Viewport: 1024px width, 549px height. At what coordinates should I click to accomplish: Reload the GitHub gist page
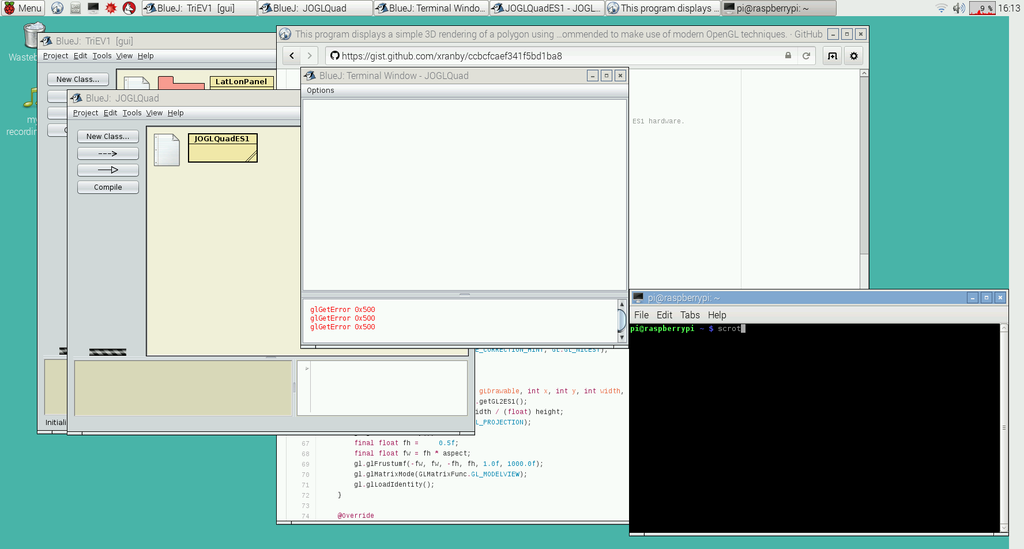807,56
